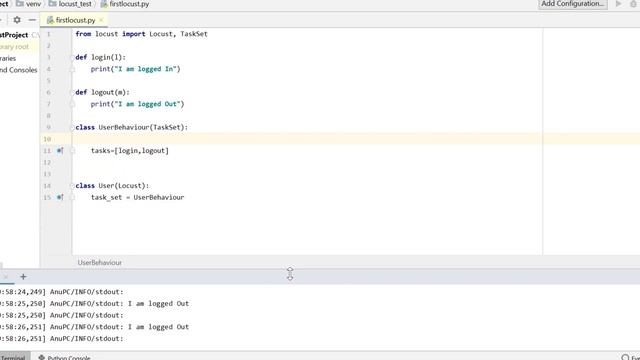Click the override marker on line 15
The image size is (640, 360).
[60, 198]
